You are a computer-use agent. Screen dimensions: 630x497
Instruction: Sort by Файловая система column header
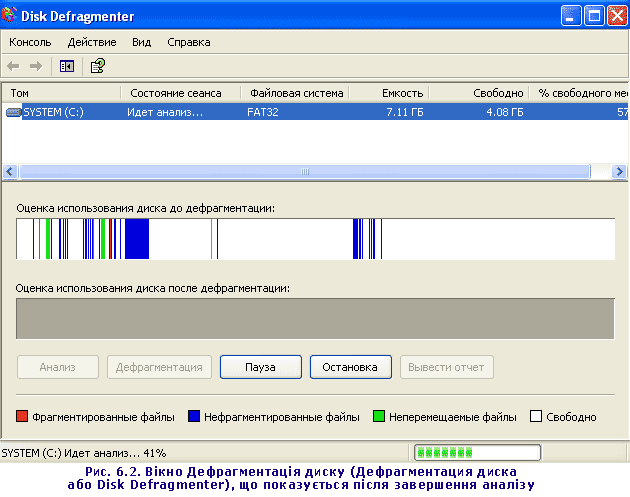point(295,93)
